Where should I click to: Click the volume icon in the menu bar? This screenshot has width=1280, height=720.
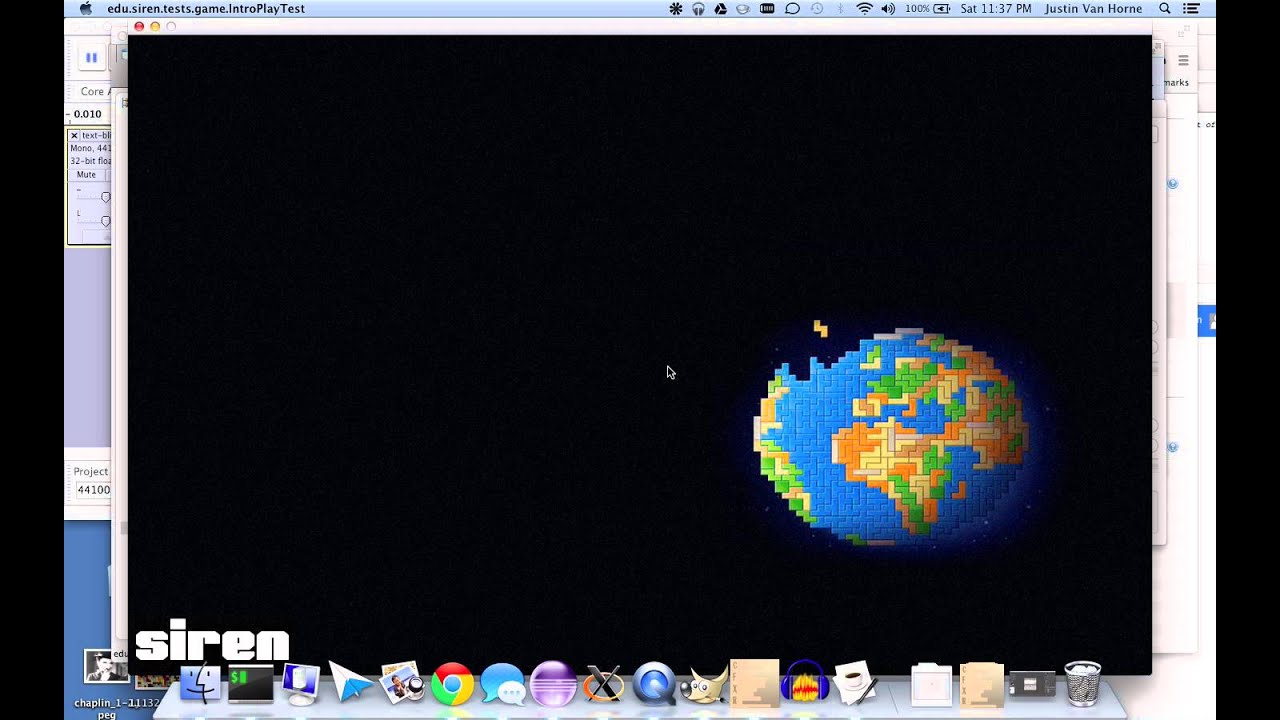(888, 8)
